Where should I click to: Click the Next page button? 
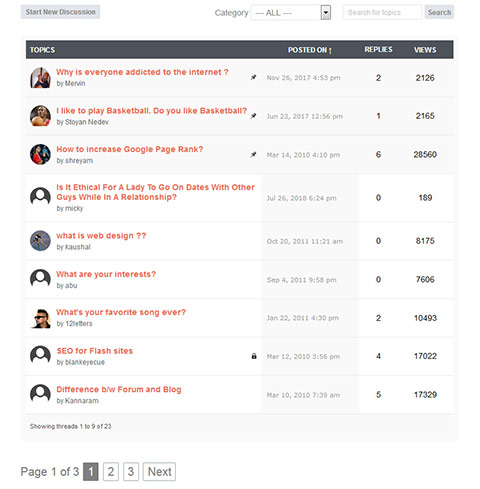pyautogui.click(x=159, y=471)
